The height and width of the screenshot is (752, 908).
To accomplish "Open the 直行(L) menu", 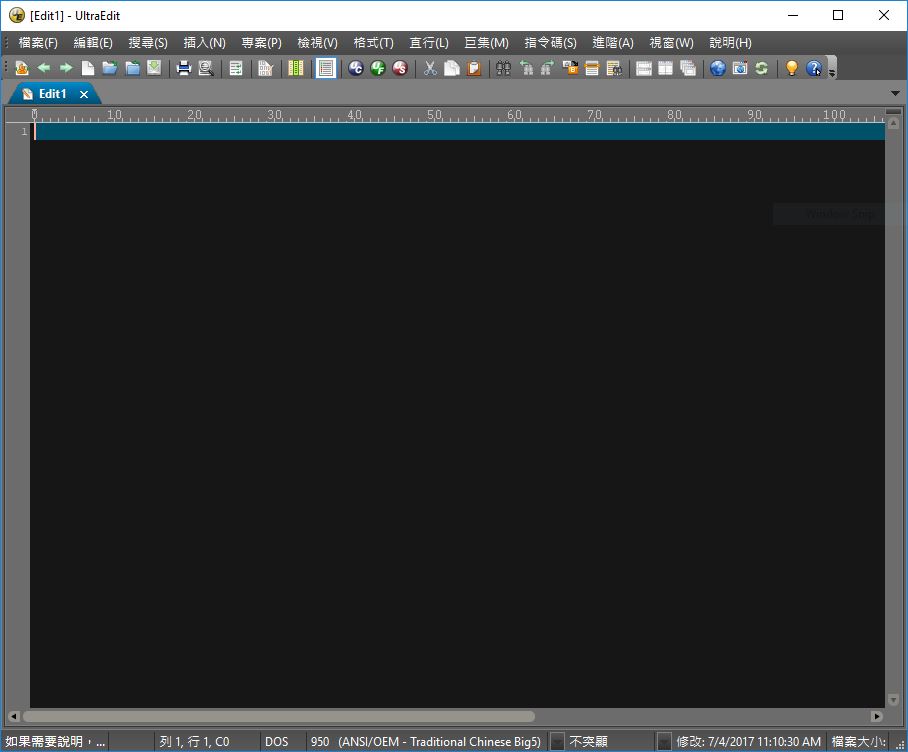I will click(x=429, y=43).
